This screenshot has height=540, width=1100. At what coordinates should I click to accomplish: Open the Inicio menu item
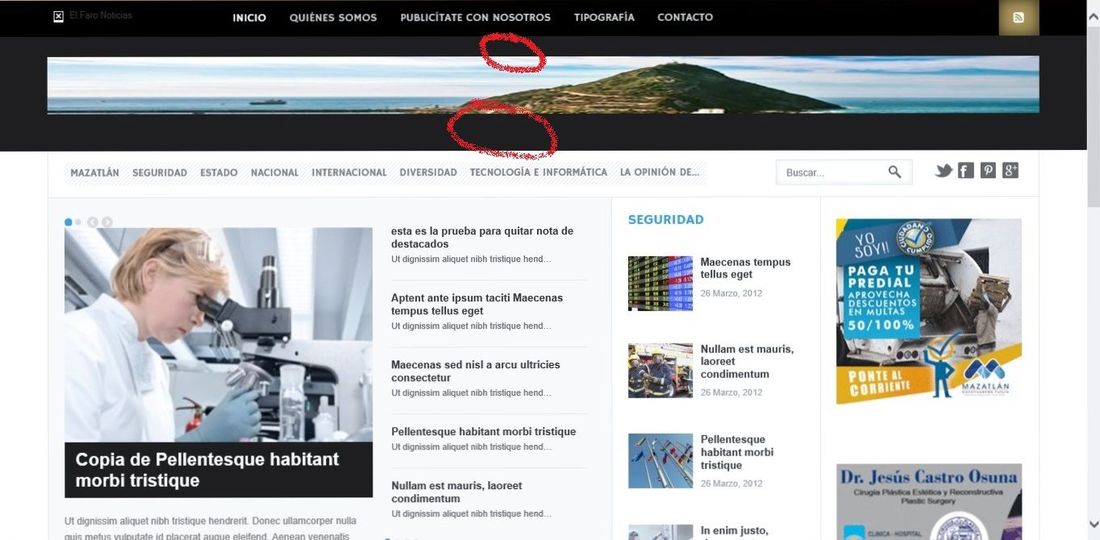coord(250,18)
